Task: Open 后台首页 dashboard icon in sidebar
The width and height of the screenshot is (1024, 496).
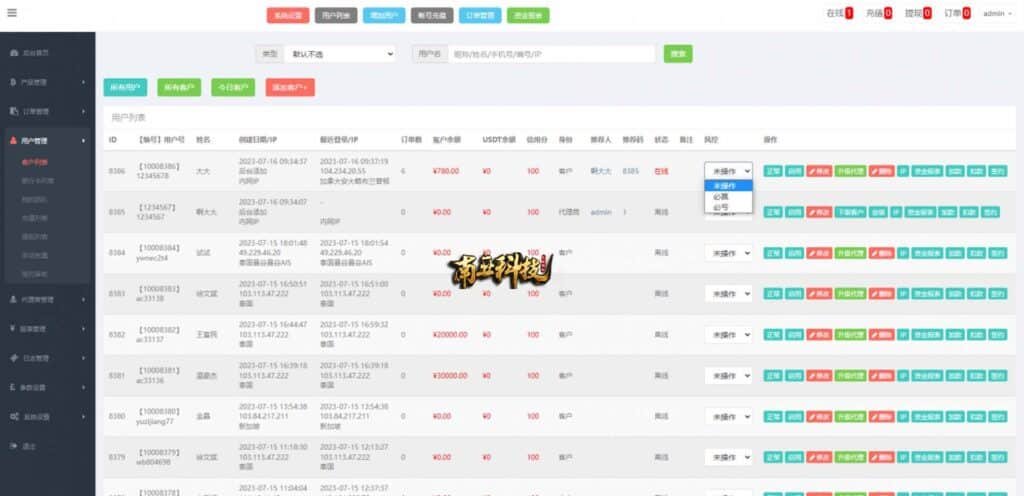Action: 12,51
